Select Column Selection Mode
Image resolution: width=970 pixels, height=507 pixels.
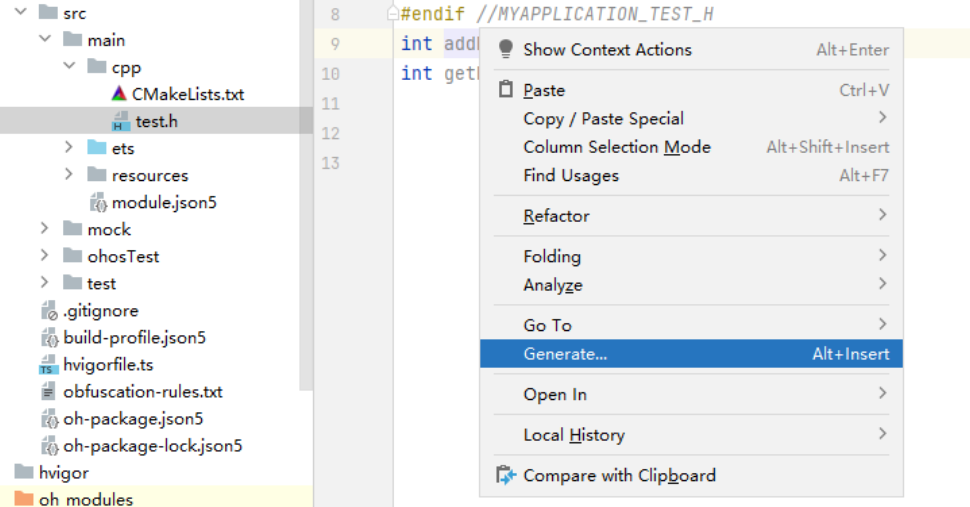[x=691, y=147]
